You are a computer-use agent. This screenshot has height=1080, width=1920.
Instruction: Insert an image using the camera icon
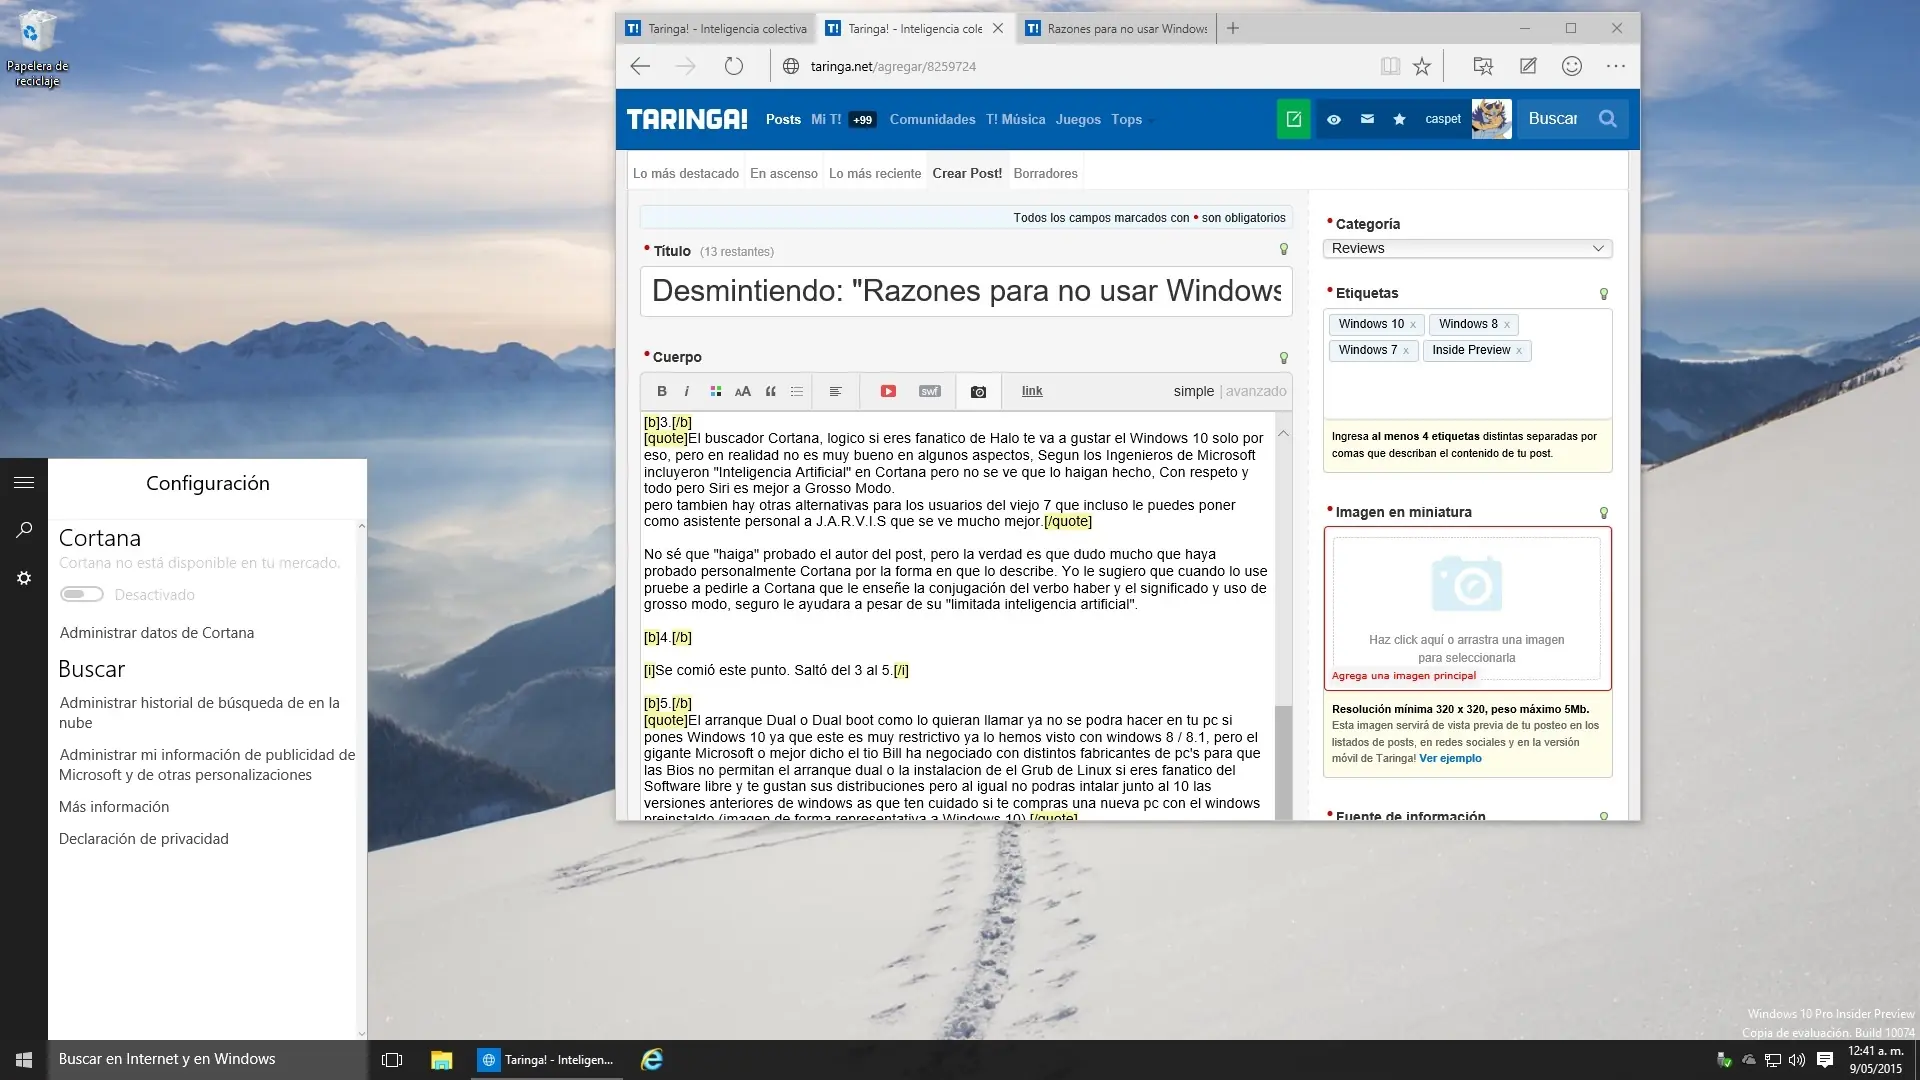(x=979, y=391)
